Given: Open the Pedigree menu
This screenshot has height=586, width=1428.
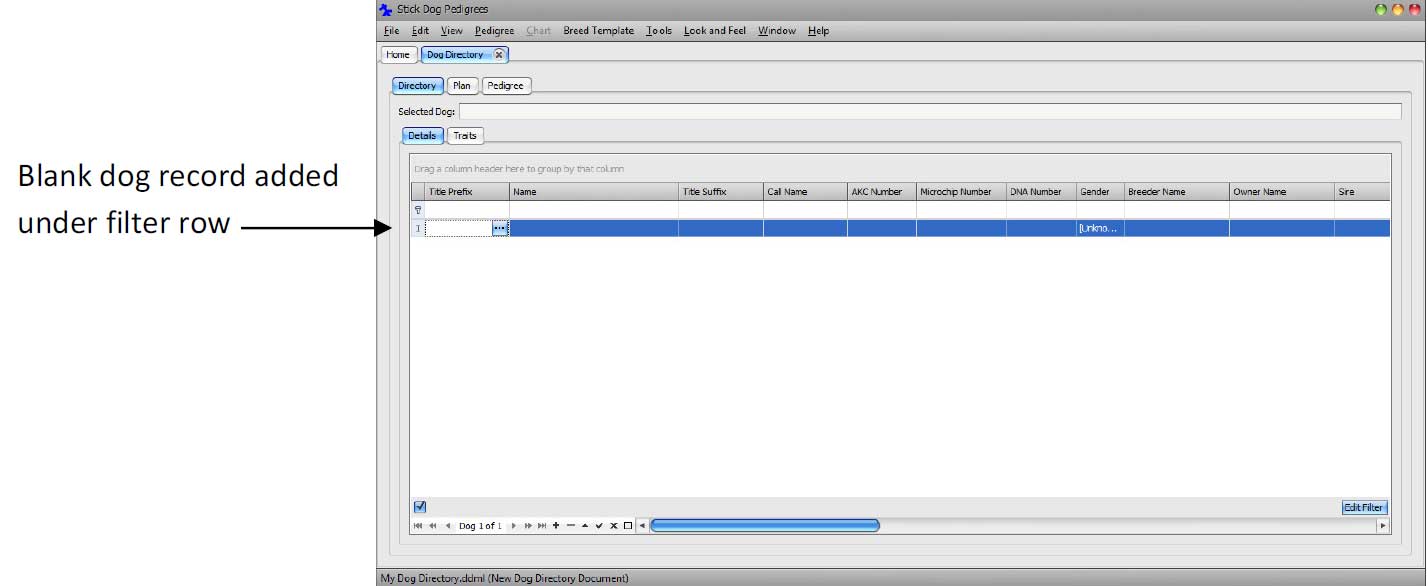Looking at the screenshot, I should [x=494, y=31].
